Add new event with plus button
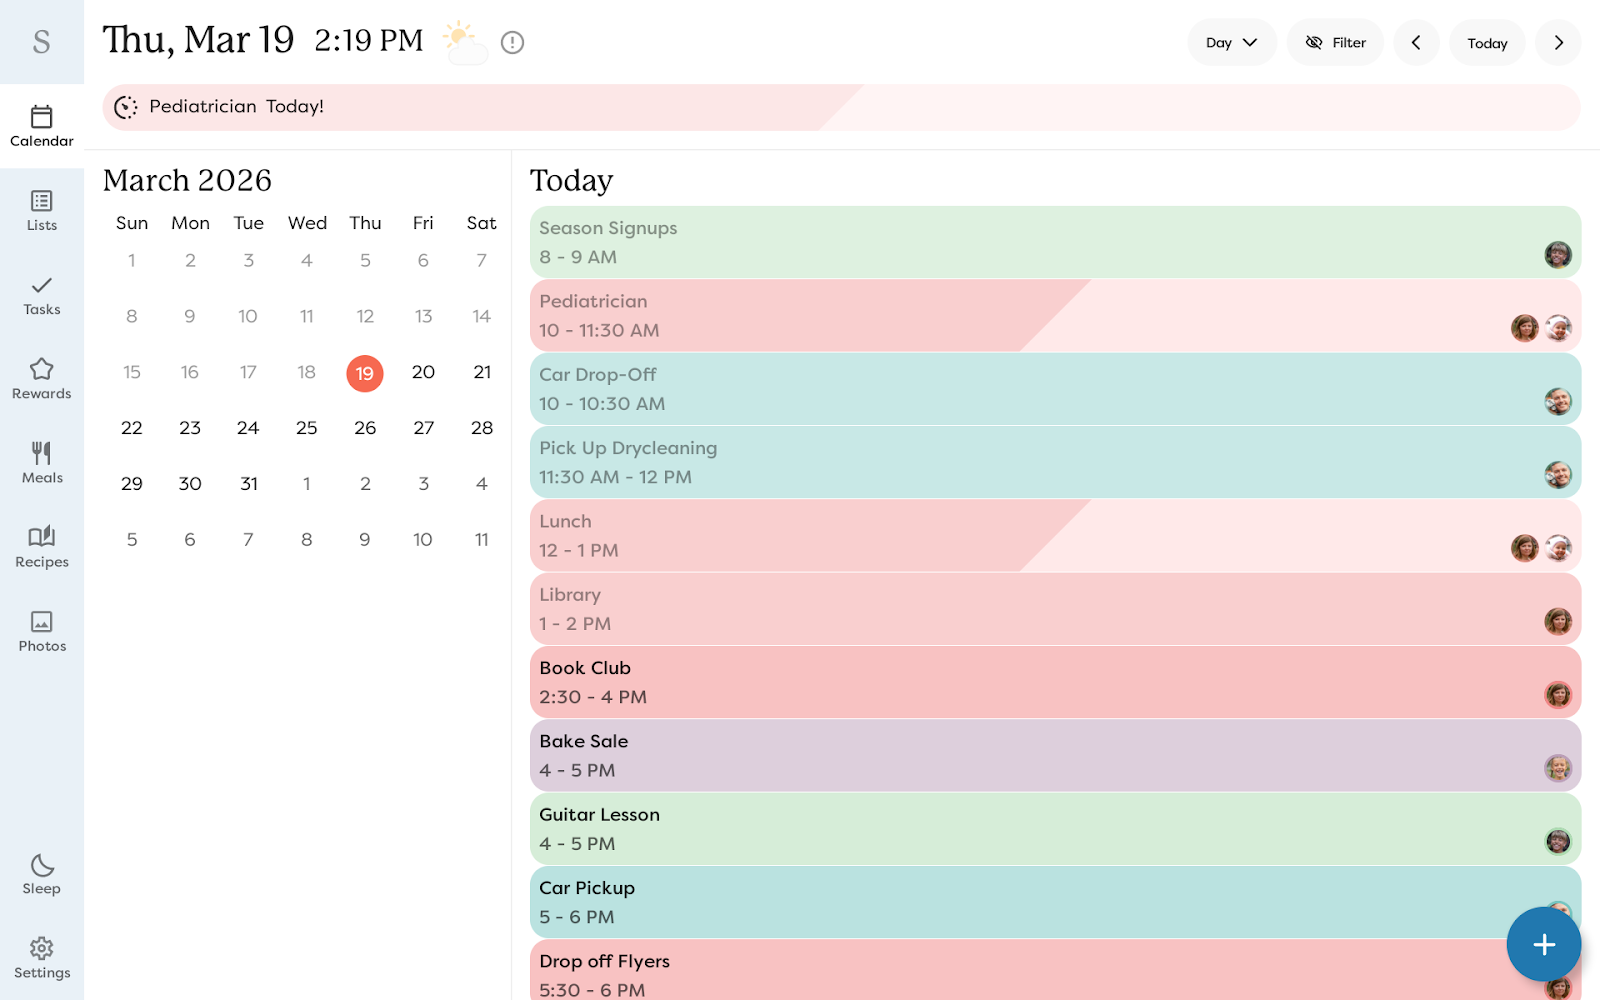The width and height of the screenshot is (1600, 1000). (1543, 944)
